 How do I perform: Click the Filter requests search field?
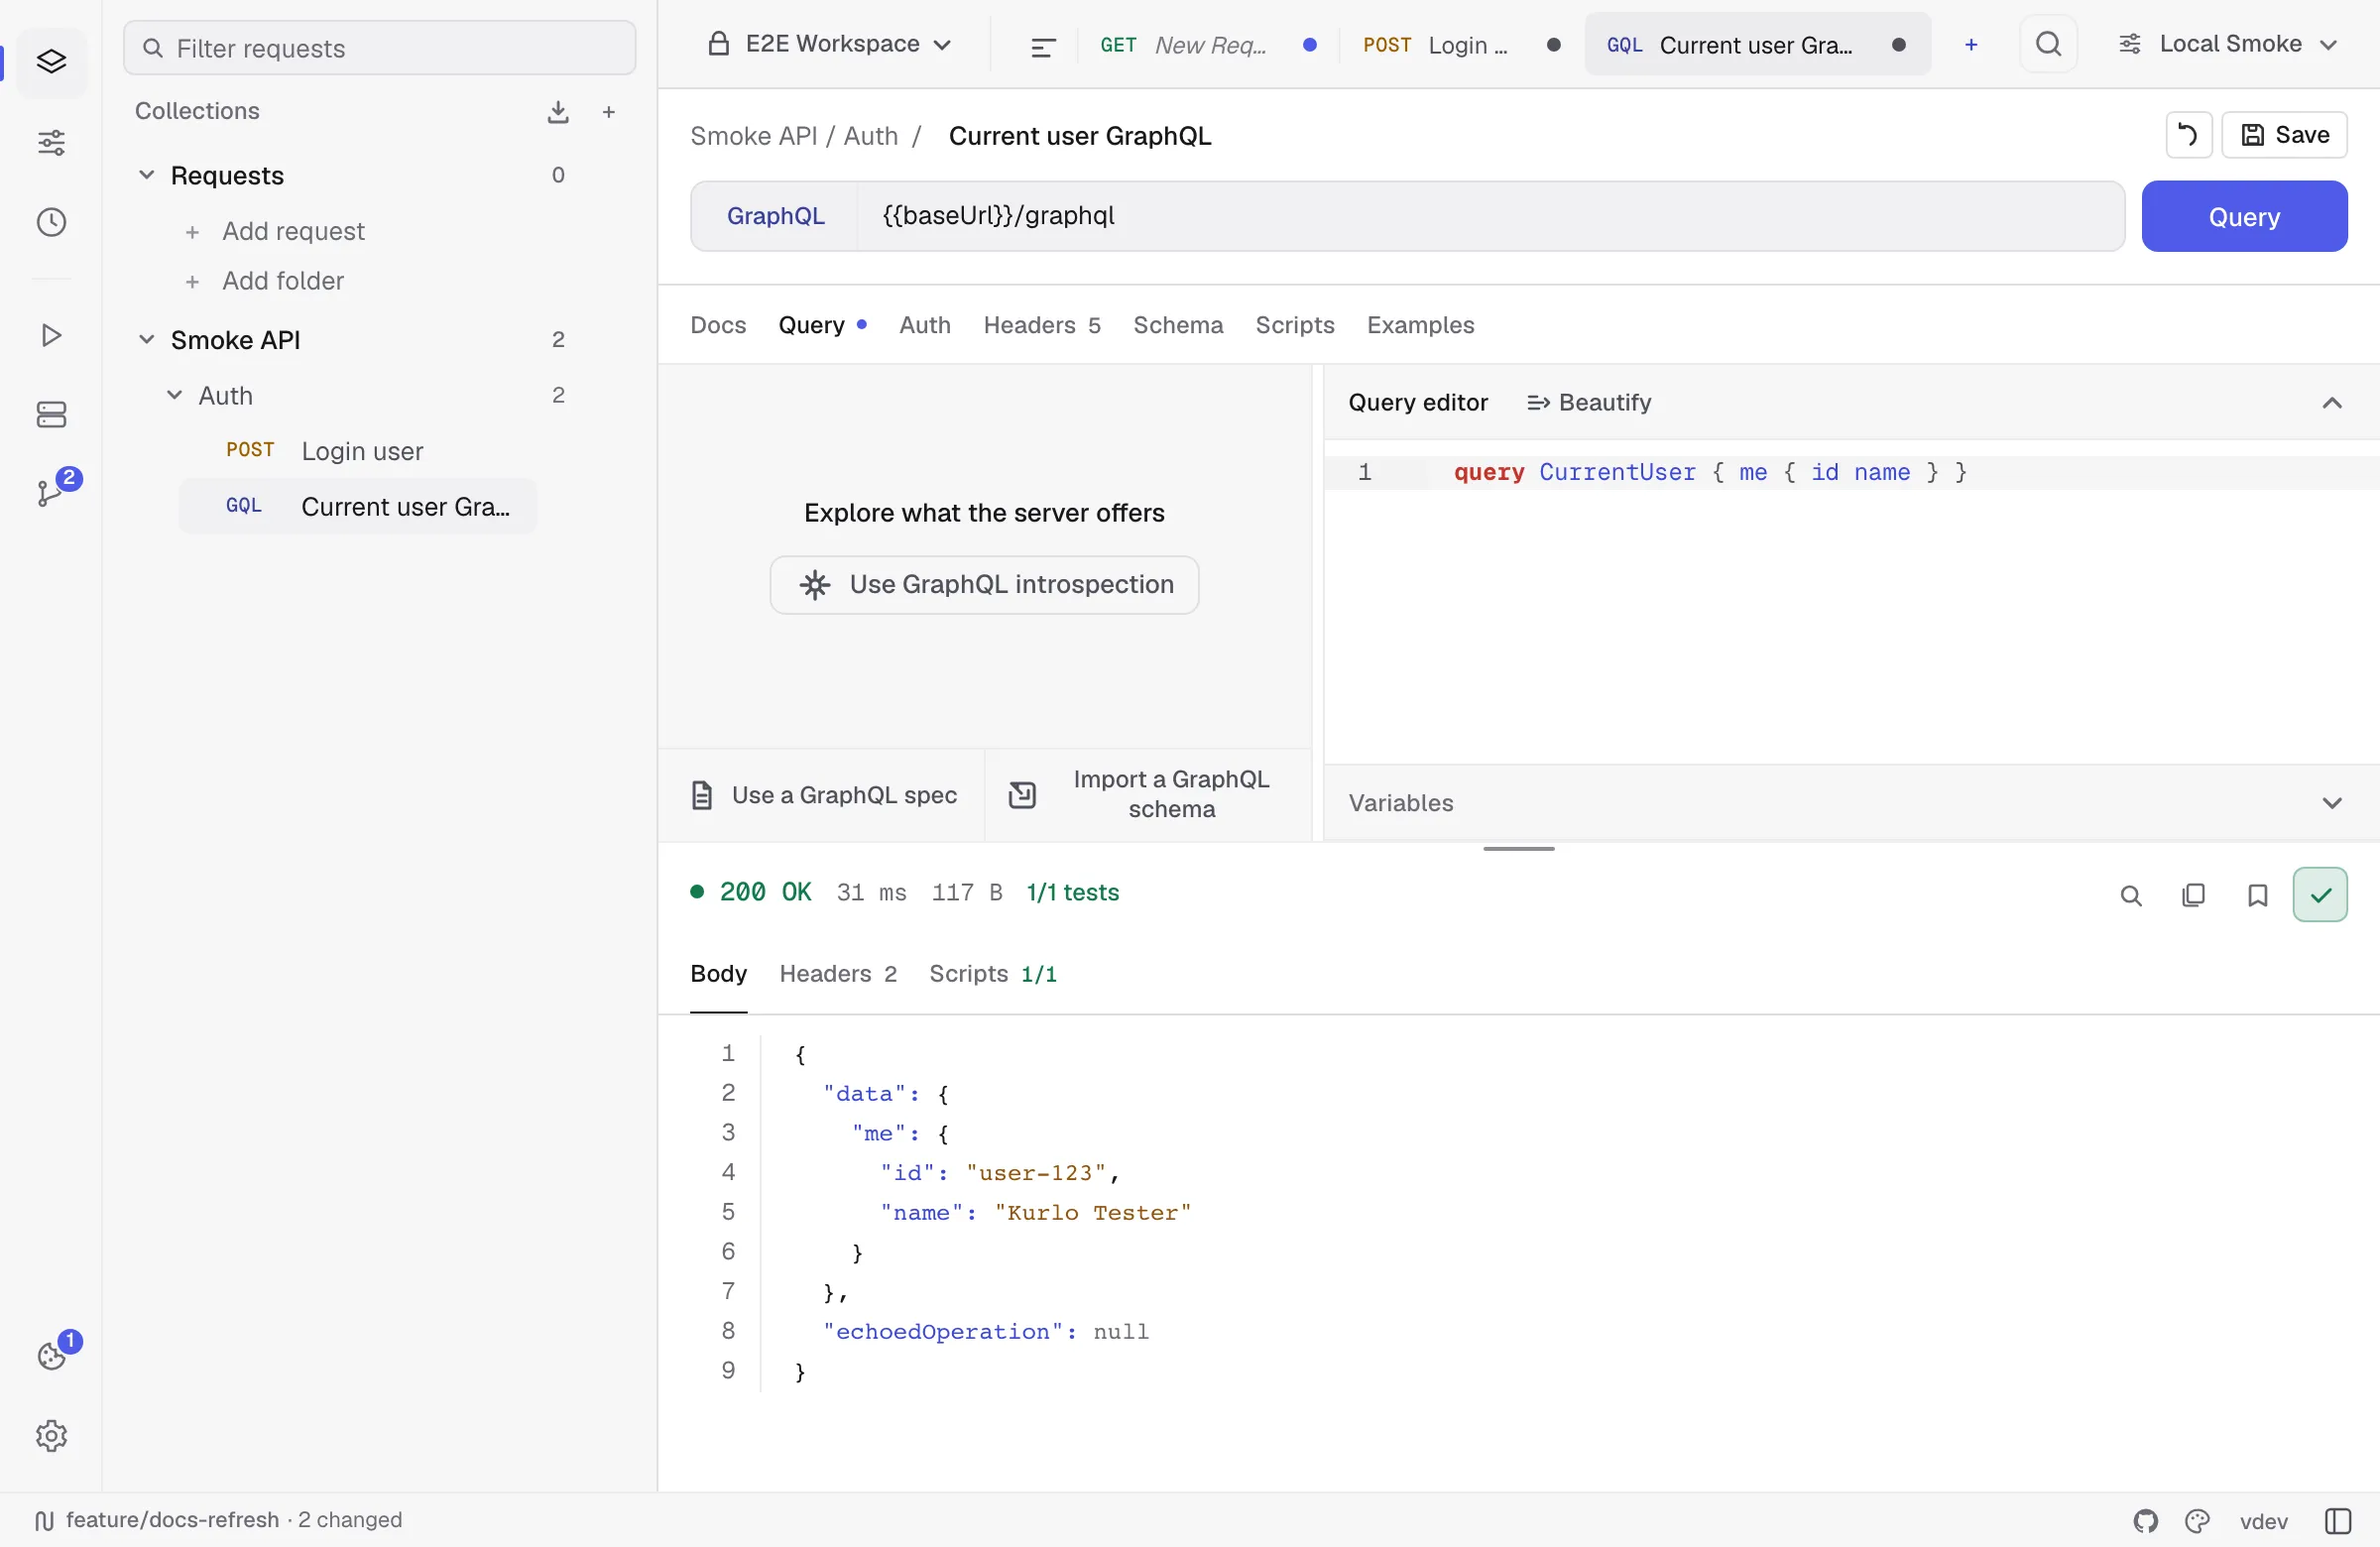click(379, 48)
